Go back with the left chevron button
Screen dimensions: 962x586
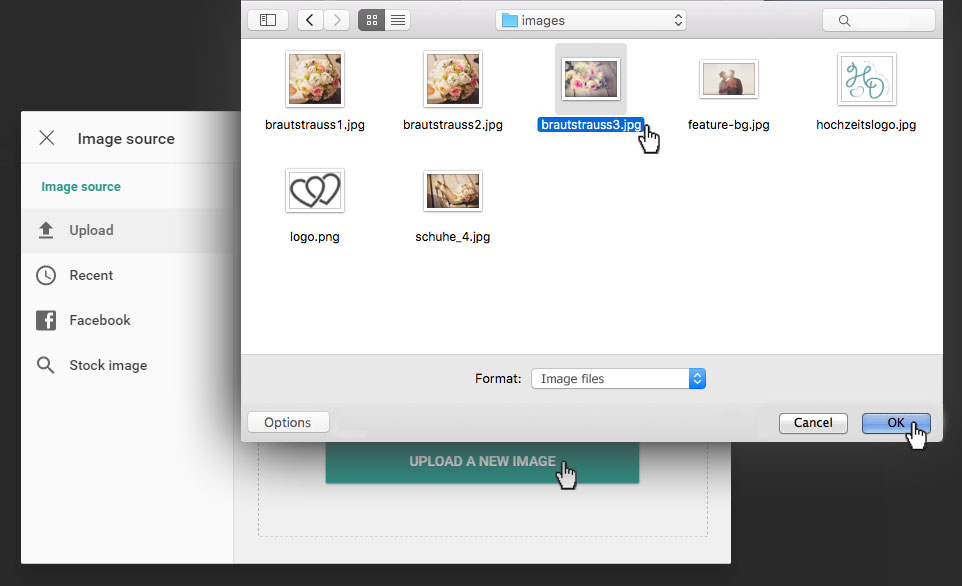click(310, 20)
